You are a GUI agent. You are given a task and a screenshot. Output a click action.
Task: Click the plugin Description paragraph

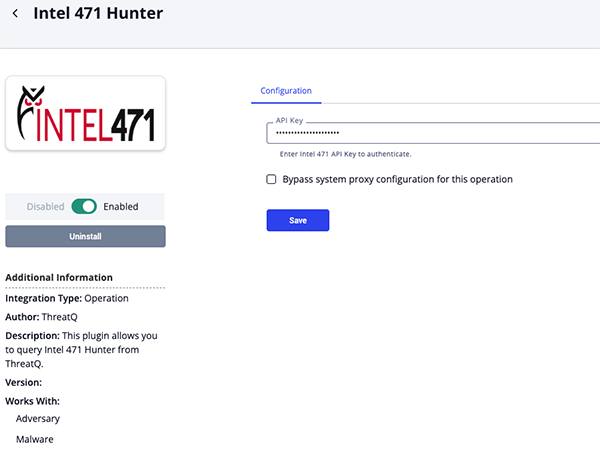(82, 349)
